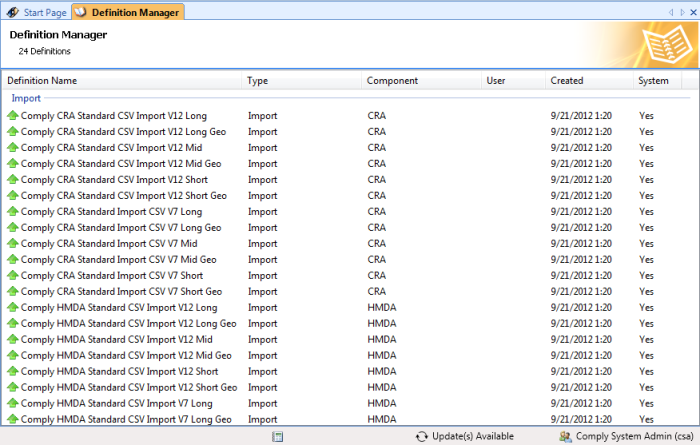The height and width of the screenshot is (445, 700).
Task: Select Comply CRA Standard Import CSV V7 Long Geo
Action: click(x=121, y=228)
